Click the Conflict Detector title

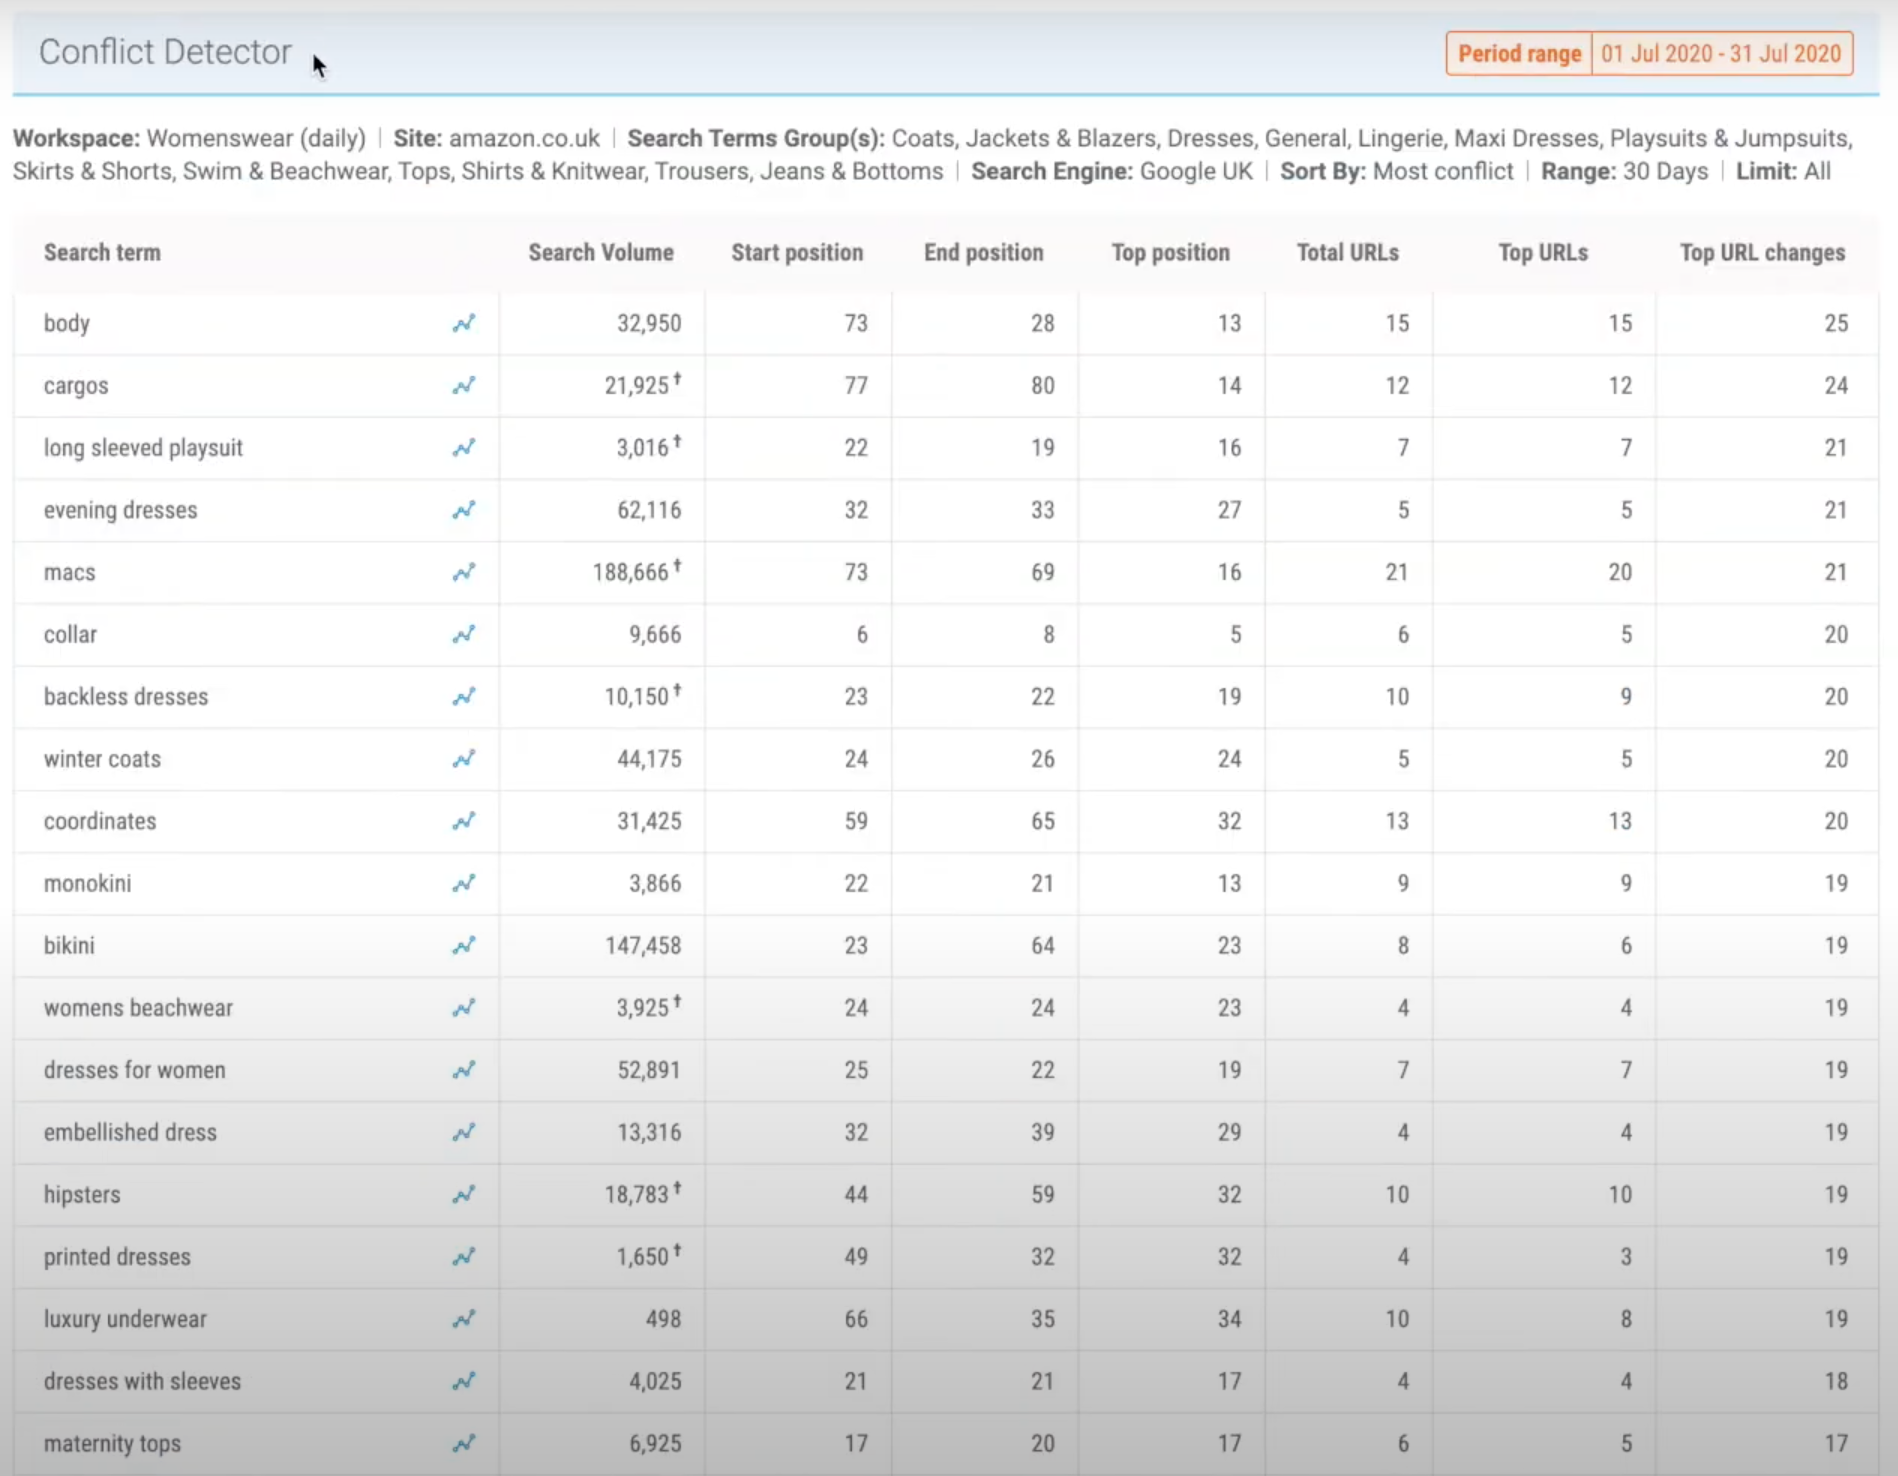tap(165, 52)
